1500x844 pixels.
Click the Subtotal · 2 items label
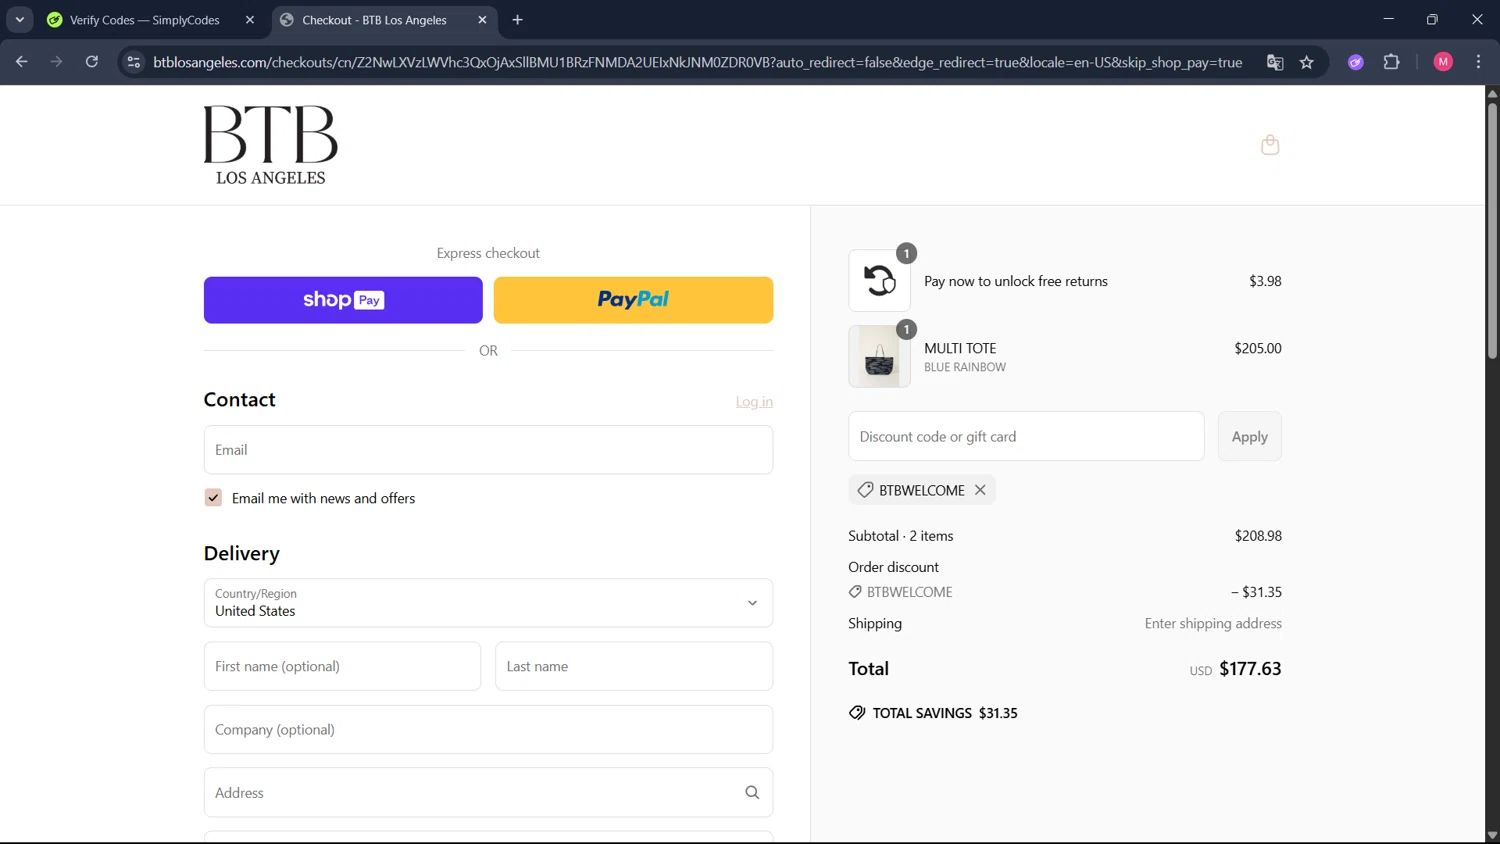(x=901, y=536)
